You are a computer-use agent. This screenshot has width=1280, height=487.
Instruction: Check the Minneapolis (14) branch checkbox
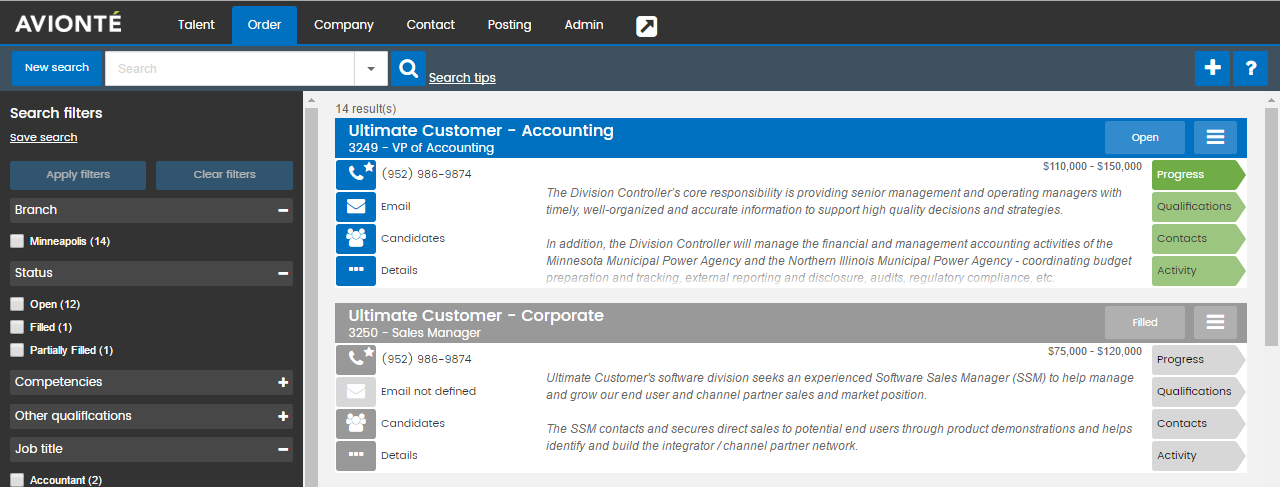pyautogui.click(x=17, y=241)
